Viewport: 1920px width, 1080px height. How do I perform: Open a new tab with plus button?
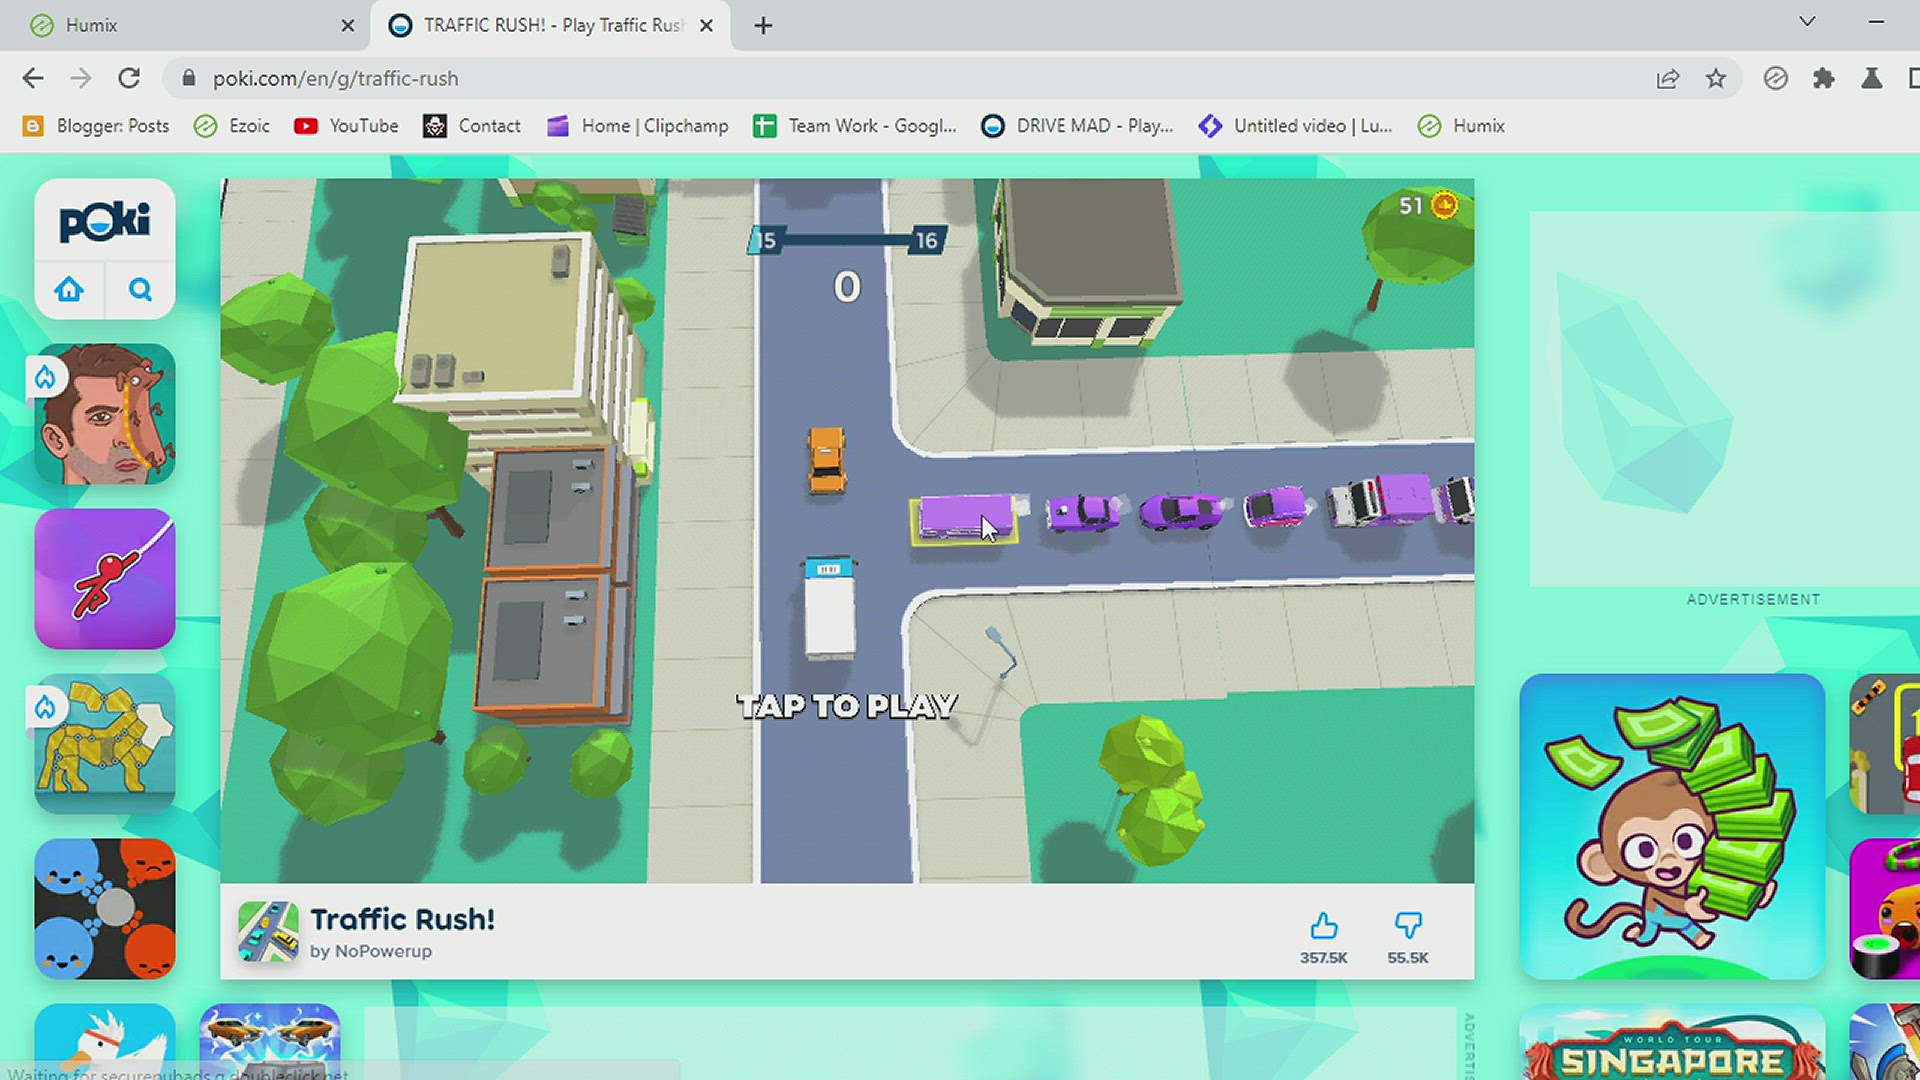click(763, 26)
